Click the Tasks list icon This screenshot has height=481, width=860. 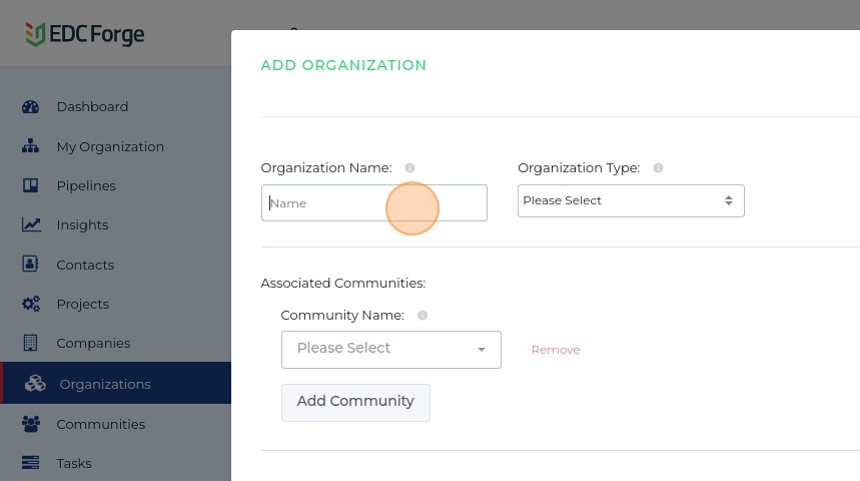tap(30, 463)
